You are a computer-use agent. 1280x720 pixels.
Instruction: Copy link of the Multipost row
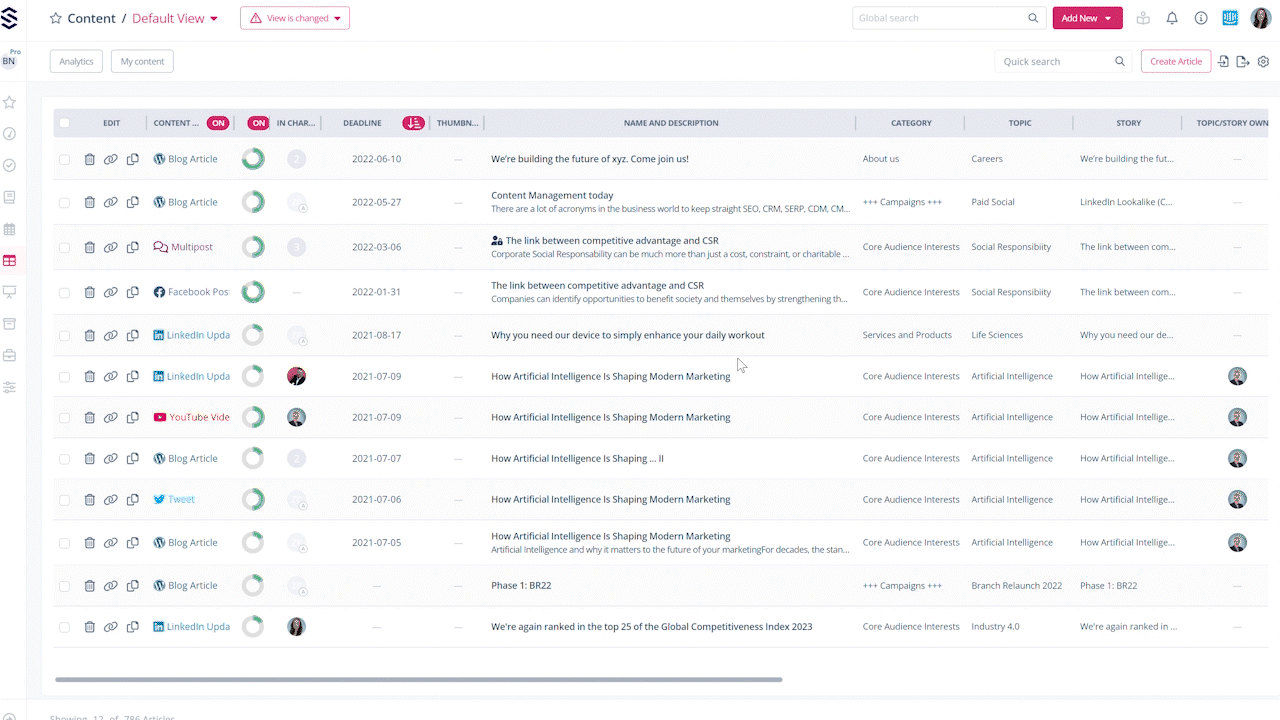111,247
